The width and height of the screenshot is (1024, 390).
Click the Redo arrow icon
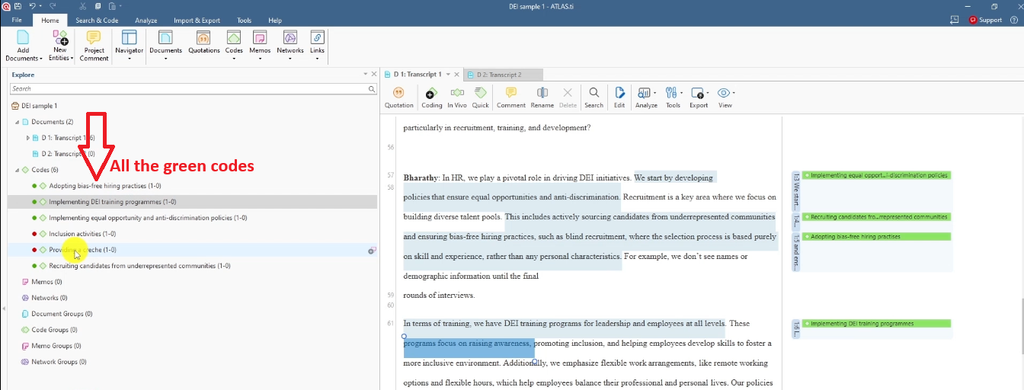tap(53, 6)
